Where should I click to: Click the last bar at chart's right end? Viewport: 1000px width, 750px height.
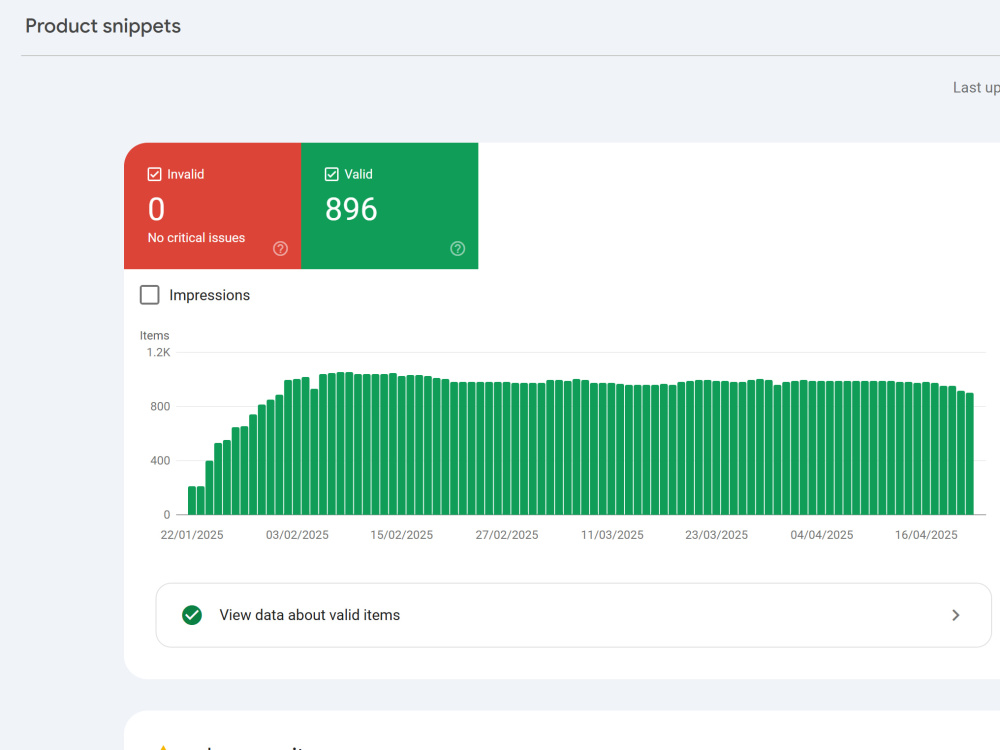click(970, 453)
